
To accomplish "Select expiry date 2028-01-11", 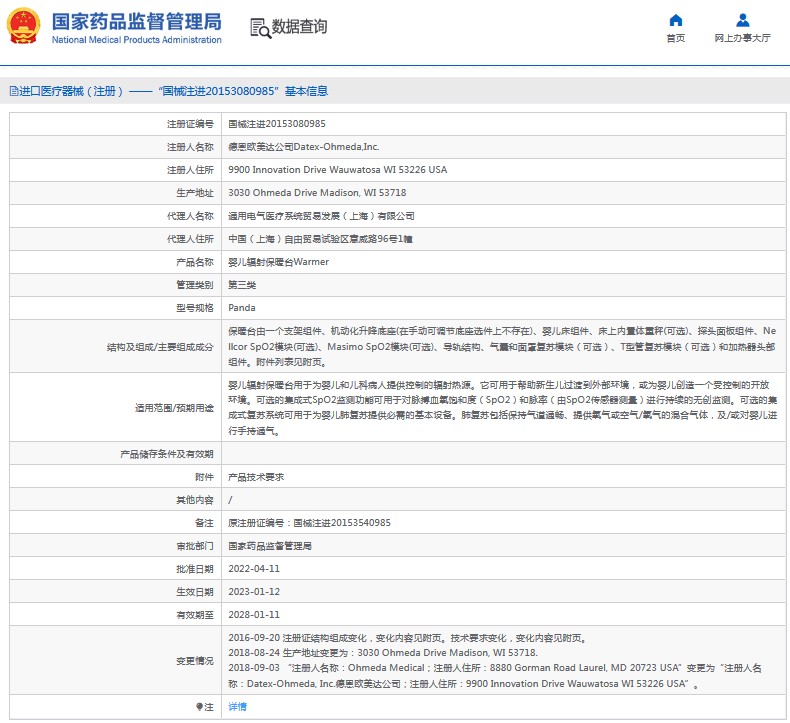I will pos(254,615).
